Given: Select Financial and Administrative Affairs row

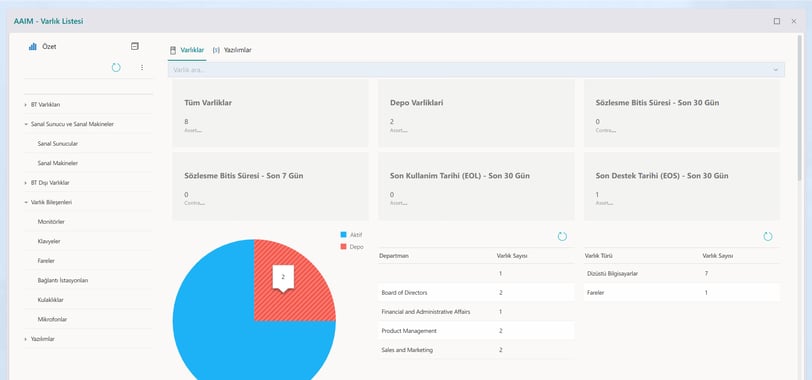Looking at the screenshot, I should click(x=476, y=312).
